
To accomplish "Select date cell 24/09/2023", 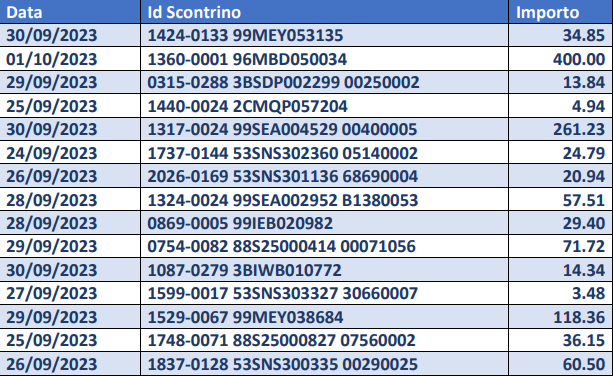I will tap(70, 153).
